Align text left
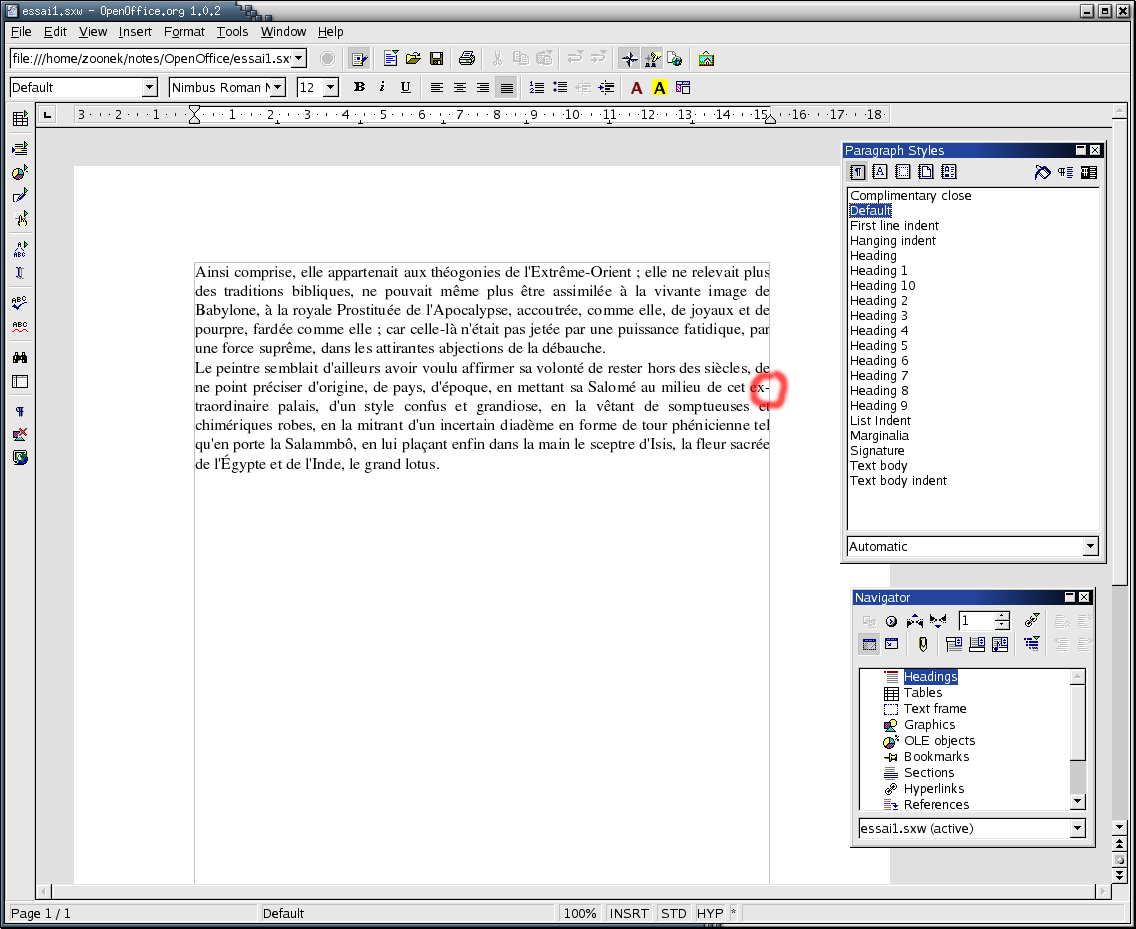This screenshot has width=1136, height=929. click(436, 88)
